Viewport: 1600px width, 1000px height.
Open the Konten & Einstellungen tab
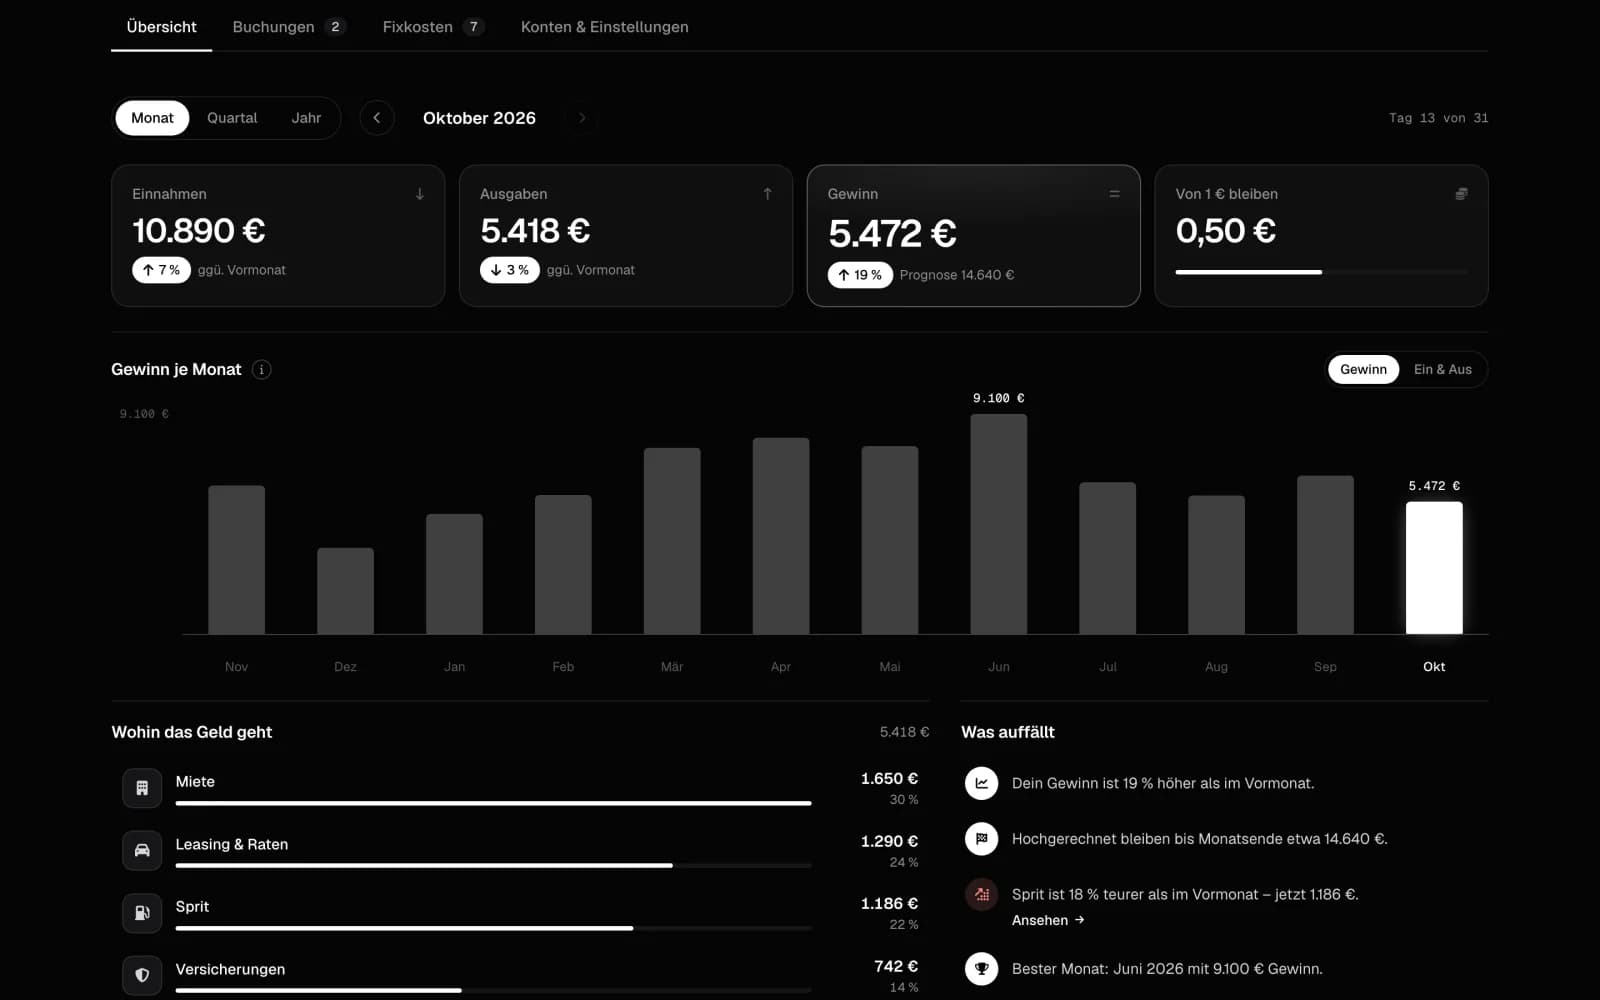(x=604, y=27)
